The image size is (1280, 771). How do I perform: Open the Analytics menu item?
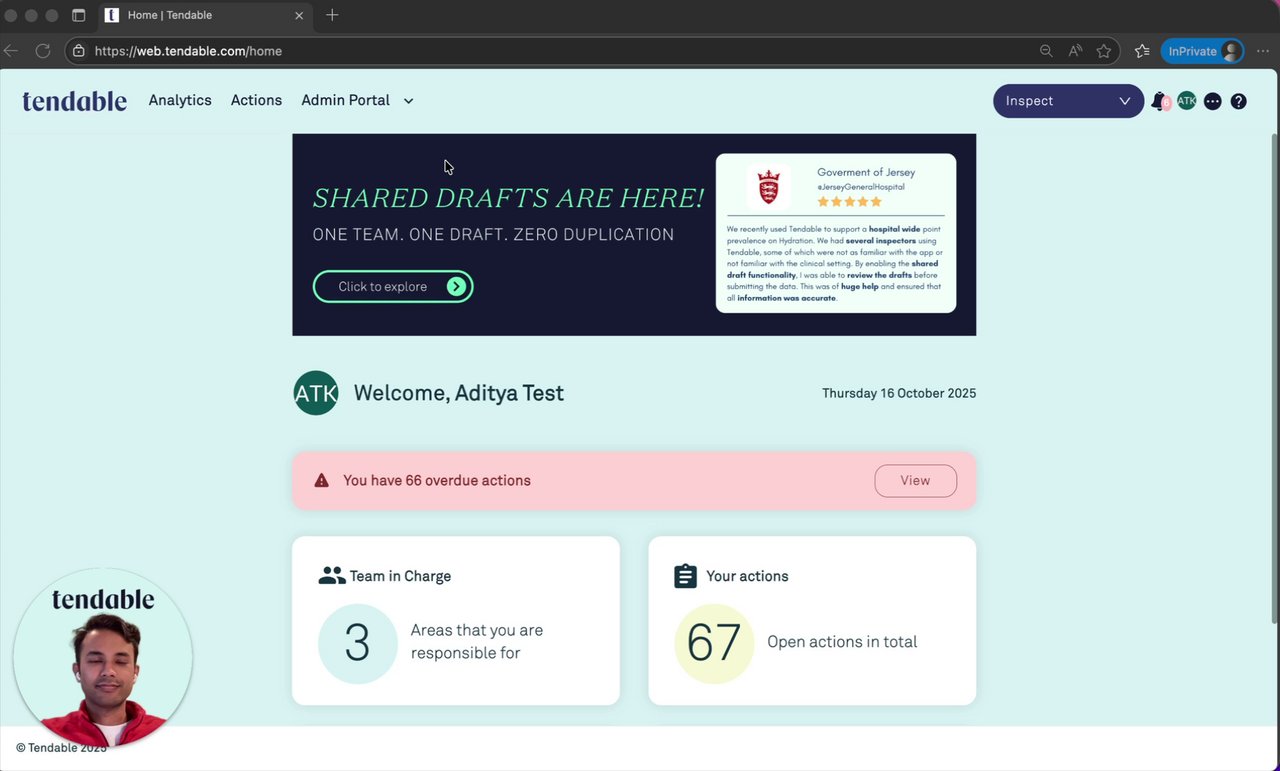[180, 100]
